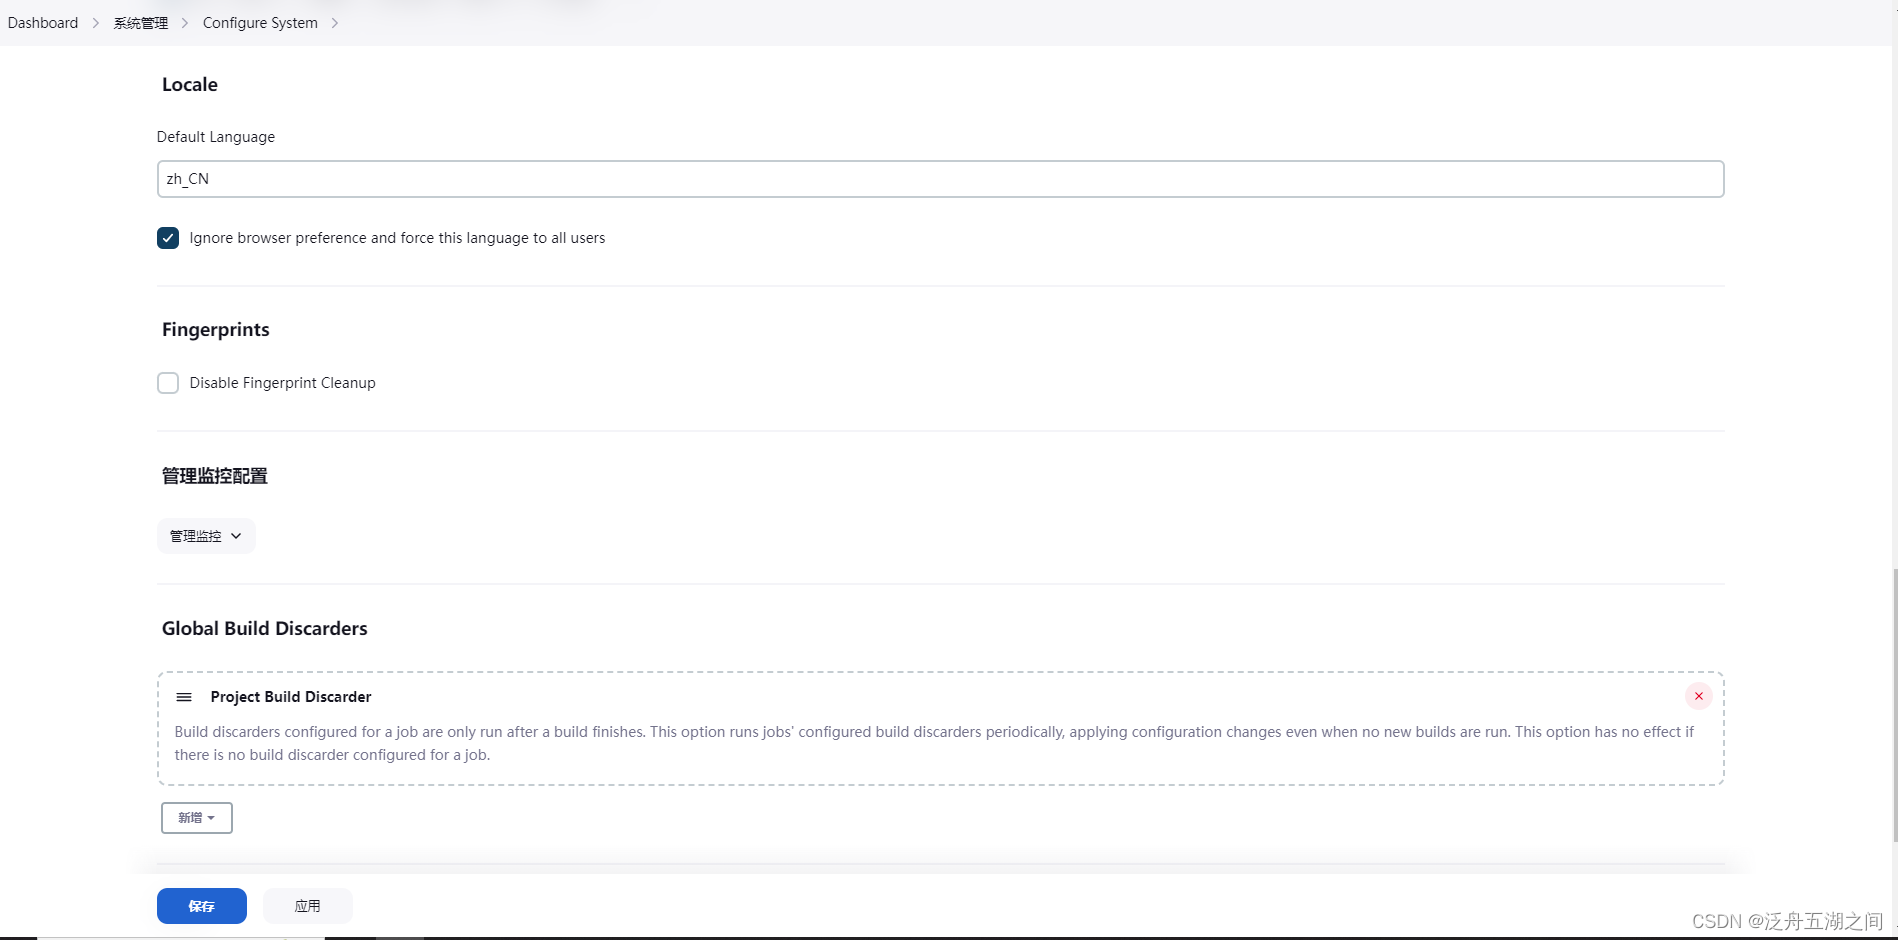Apply settings with 应用 button
This screenshot has width=1898, height=940.
point(308,906)
